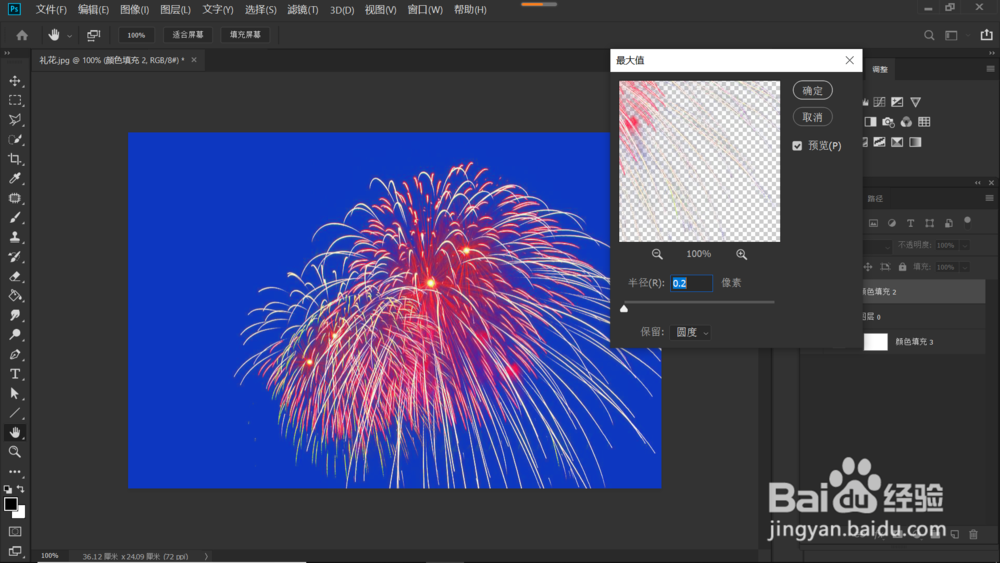
Task: Add a Color Lookup grid adjustment
Action: point(924,122)
